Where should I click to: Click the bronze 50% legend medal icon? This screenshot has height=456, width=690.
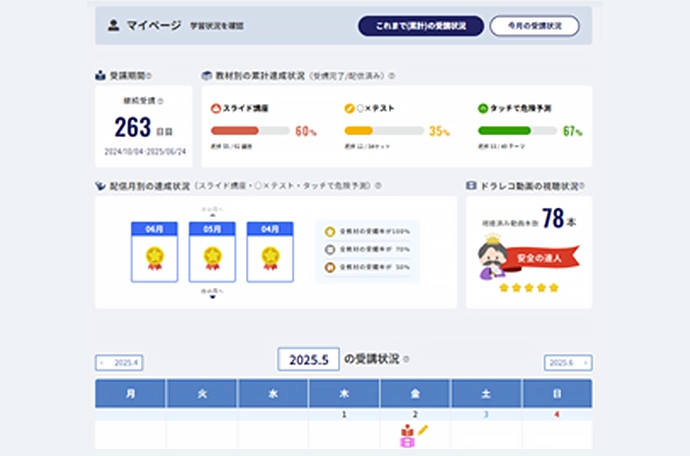(330, 267)
